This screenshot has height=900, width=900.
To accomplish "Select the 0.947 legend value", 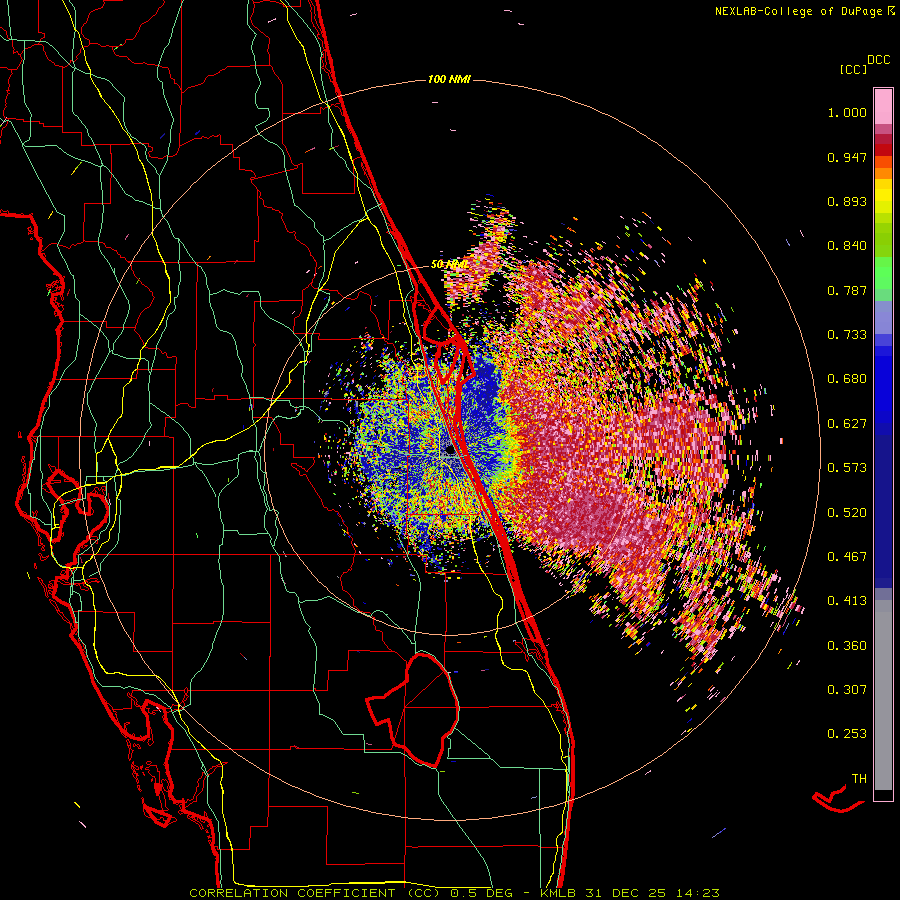I will coord(847,157).
